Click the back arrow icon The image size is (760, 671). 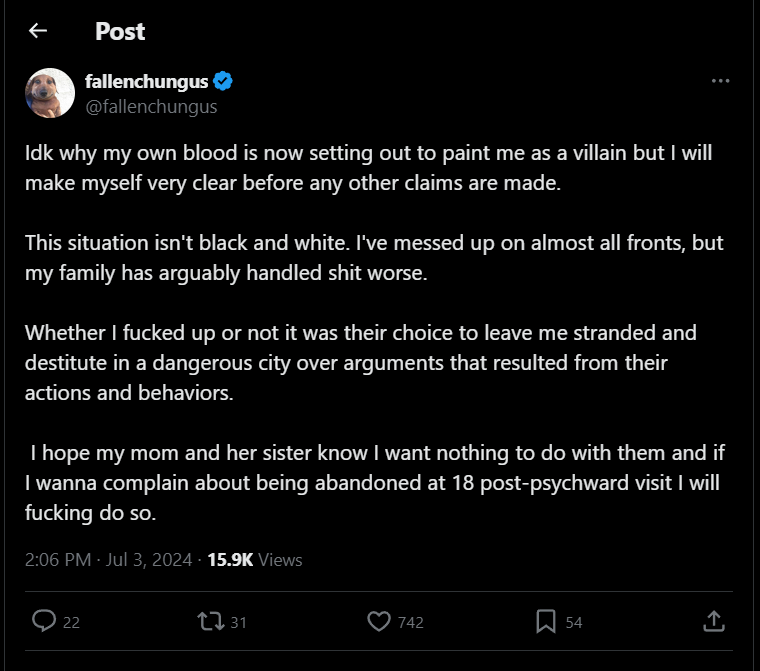(38, 31)
